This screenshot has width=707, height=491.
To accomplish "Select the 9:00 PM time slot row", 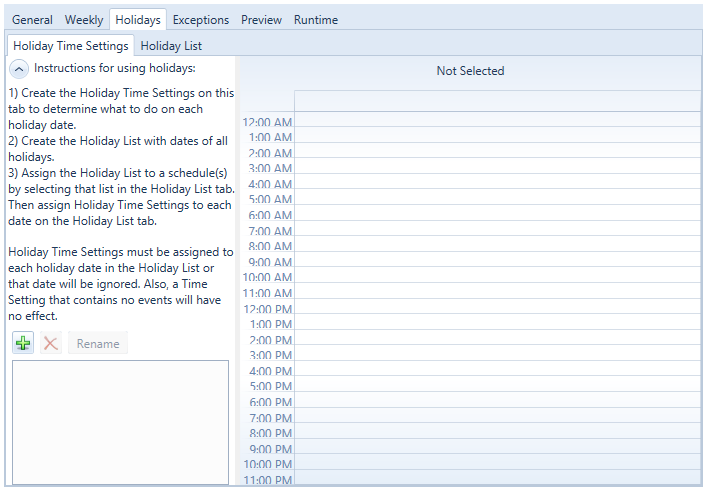I will coord(497,446).
